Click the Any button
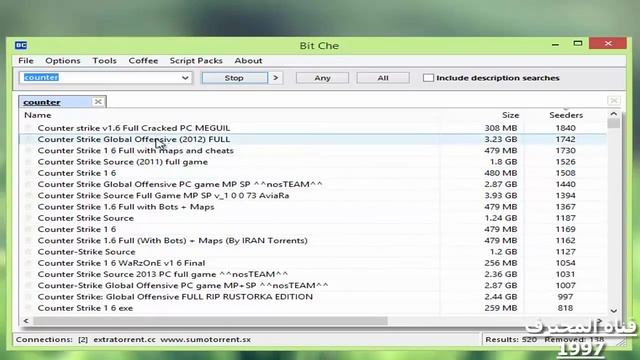Image resolution: width=640 pixels, height=360 pixels. pyautogui.click(x=322, y=78)
